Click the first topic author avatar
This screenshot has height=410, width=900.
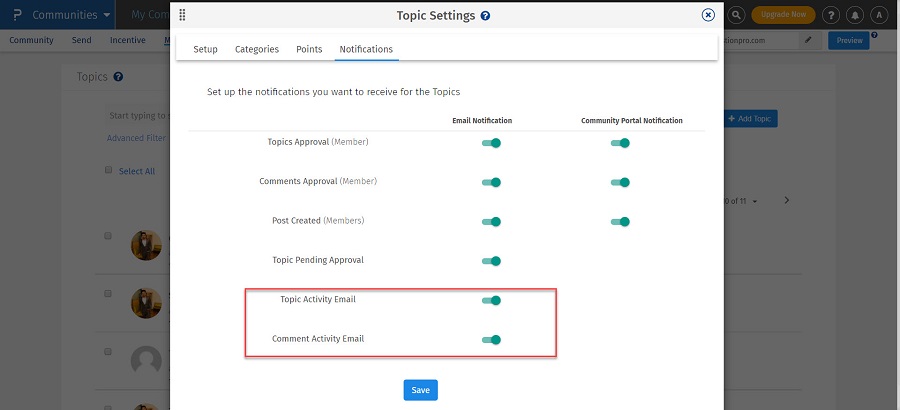pyautogui.click(x=146, y=245)
